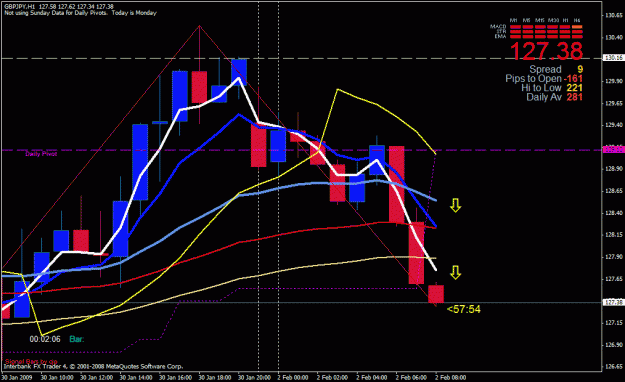Click the EMA row label in signal bars
Screen dimensions: 625x382
[500, 36]
